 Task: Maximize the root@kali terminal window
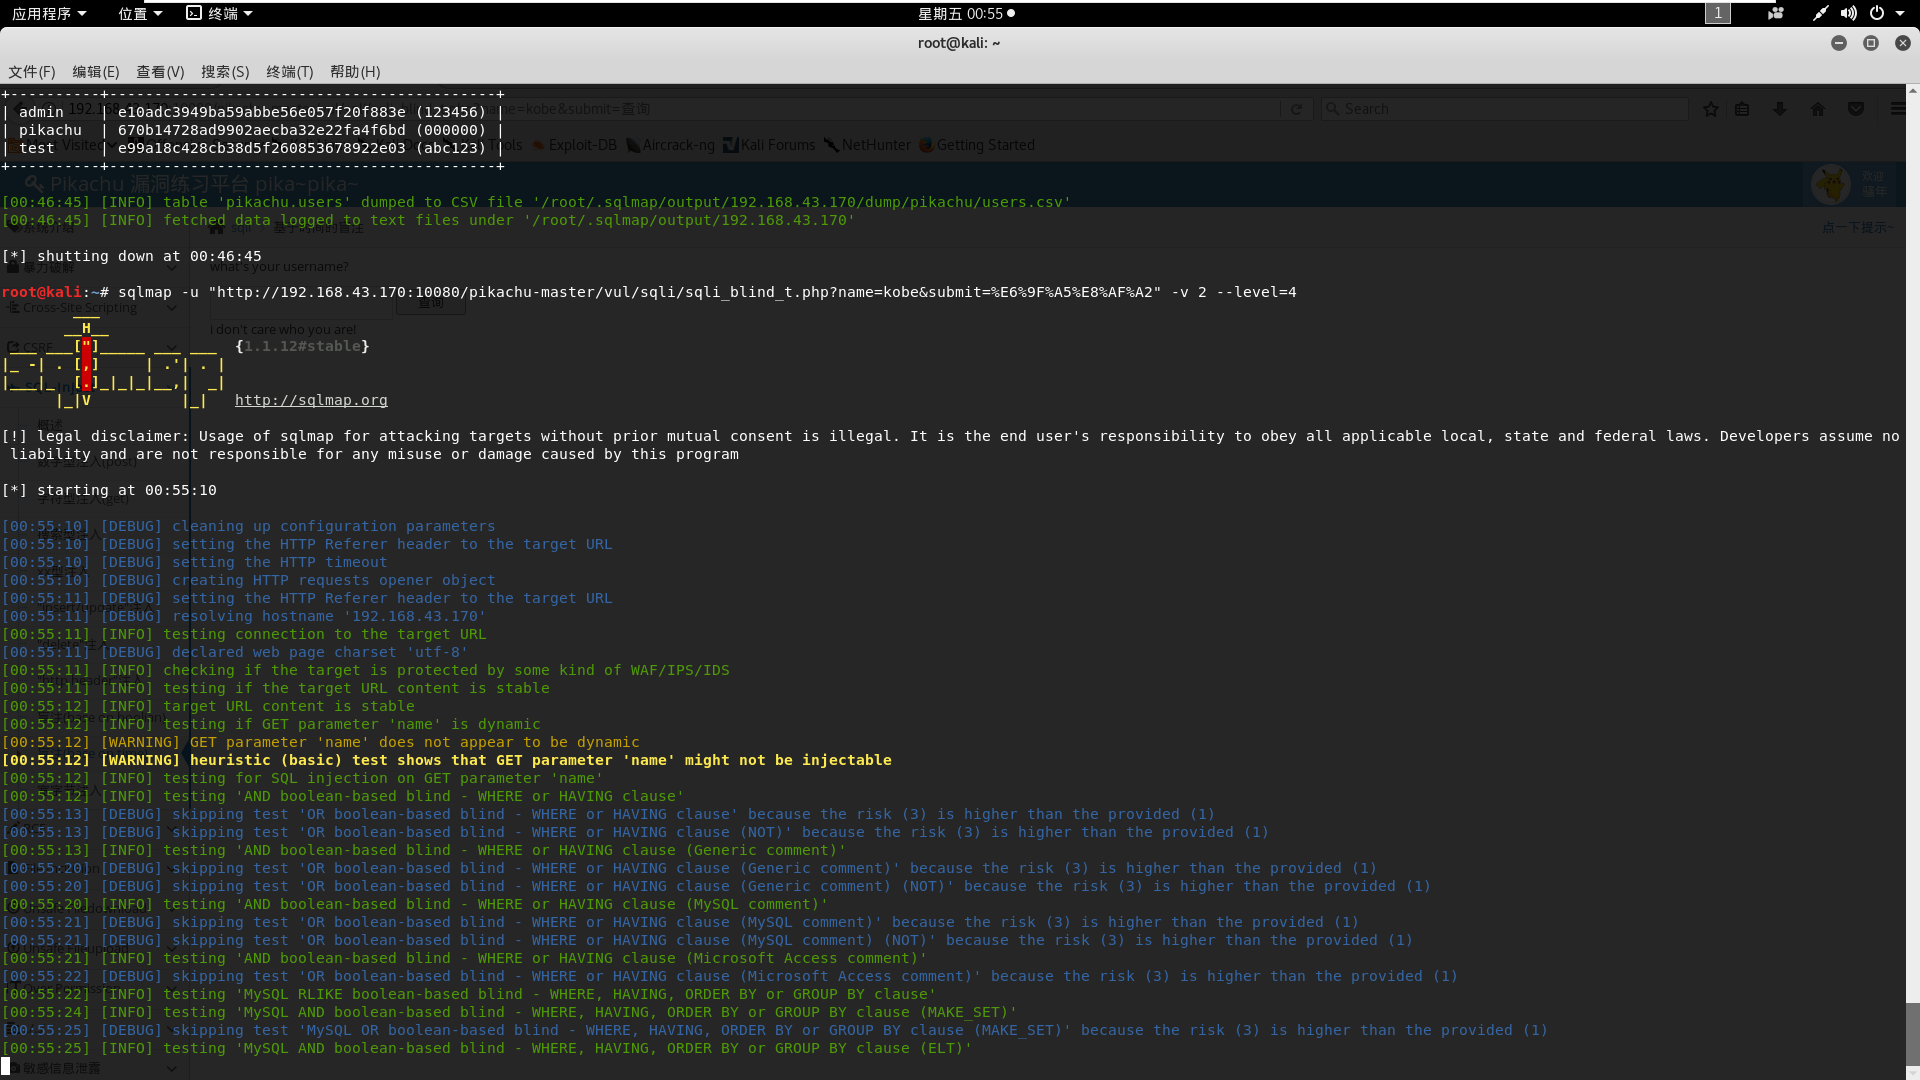[x=1870, y=43]
